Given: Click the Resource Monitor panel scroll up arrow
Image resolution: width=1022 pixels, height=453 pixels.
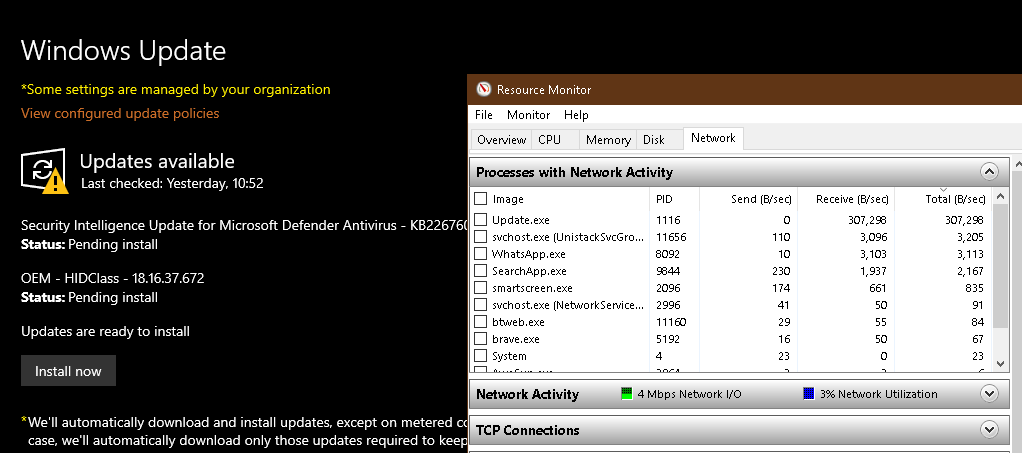Looking at the screenshot, I should 1016,164.
